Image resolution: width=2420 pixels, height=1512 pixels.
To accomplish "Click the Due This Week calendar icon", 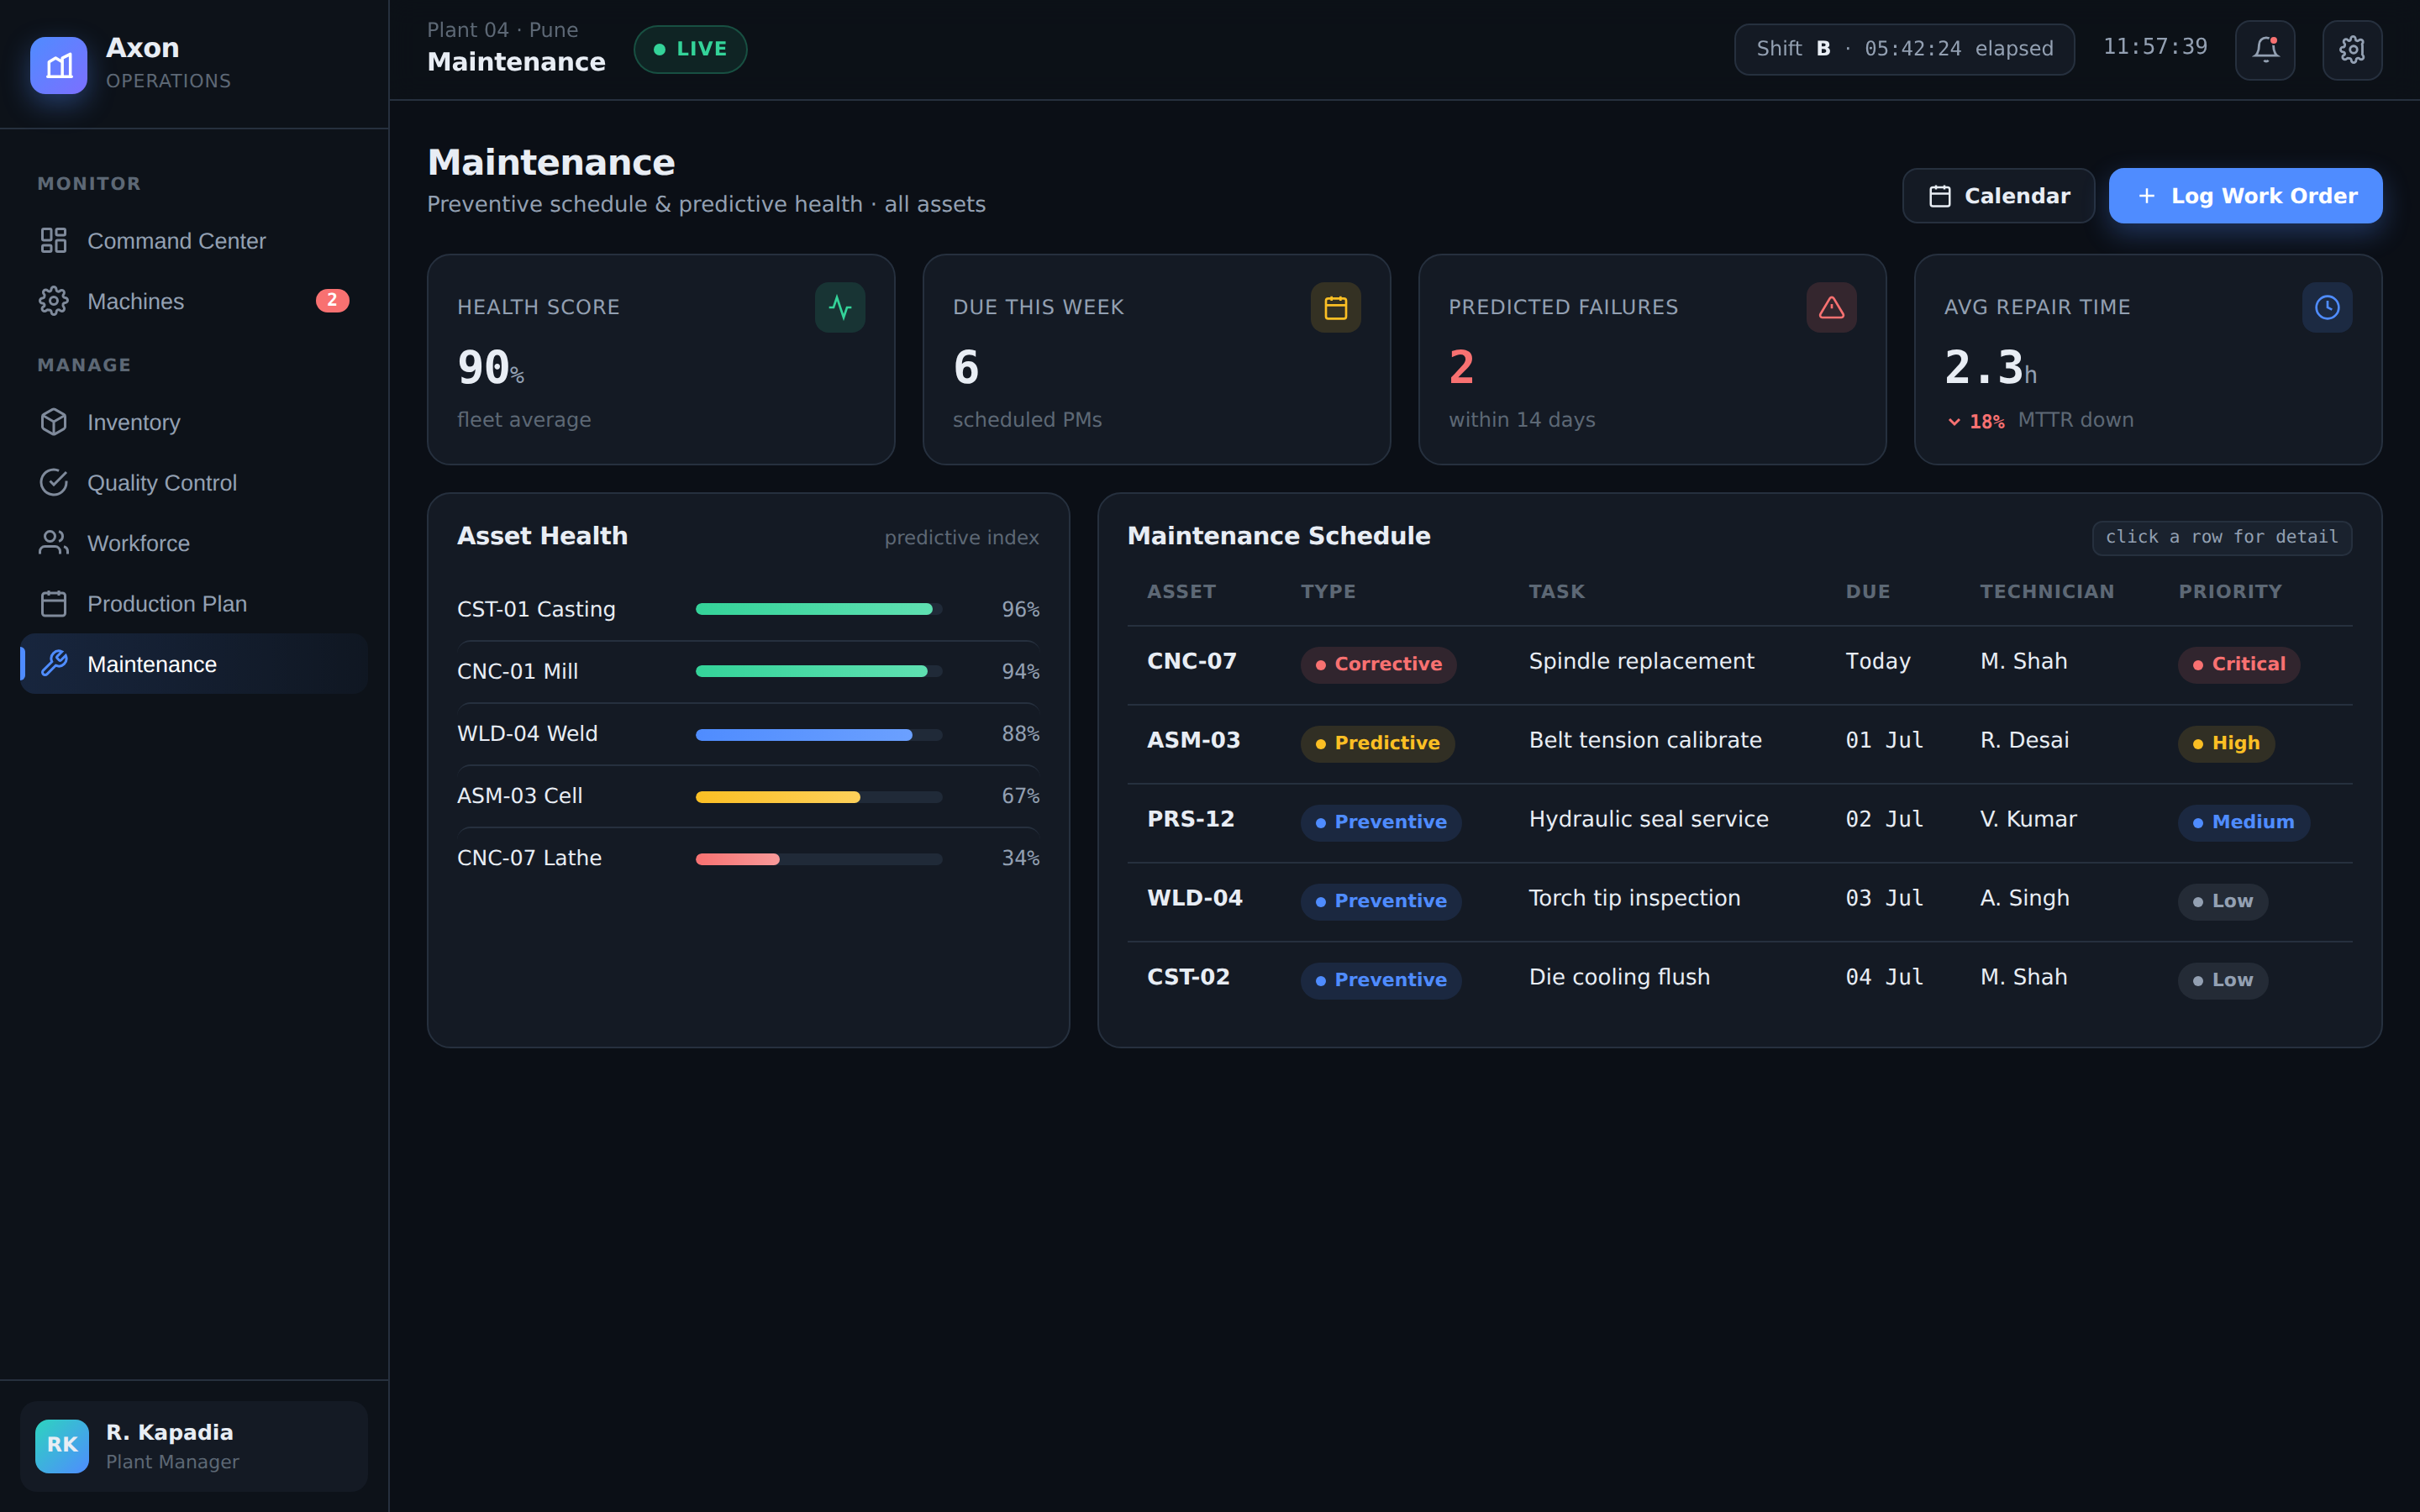I will point(1336,307).
